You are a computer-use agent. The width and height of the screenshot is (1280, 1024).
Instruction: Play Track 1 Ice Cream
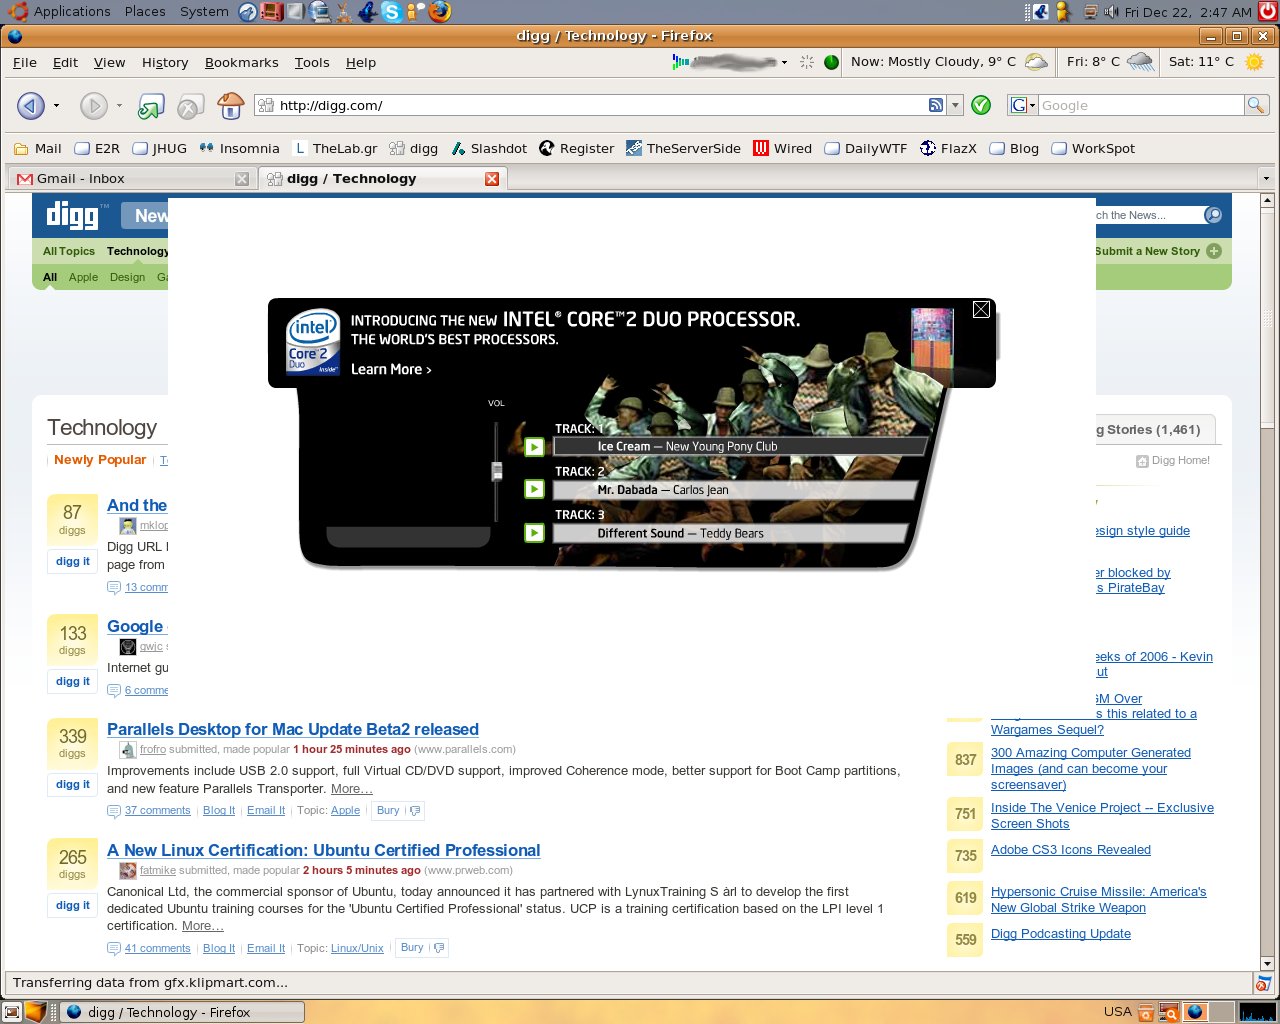[x=535, y=447]
